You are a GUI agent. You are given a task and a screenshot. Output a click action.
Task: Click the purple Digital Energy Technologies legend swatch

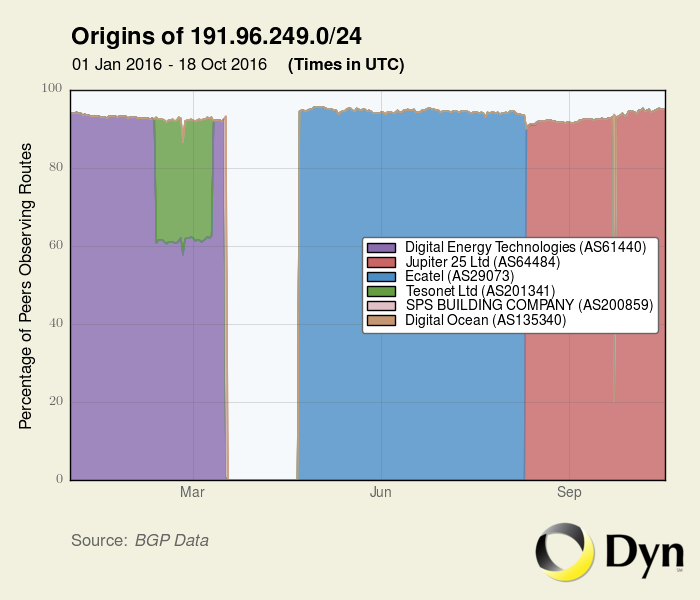[x=382, y=246]
